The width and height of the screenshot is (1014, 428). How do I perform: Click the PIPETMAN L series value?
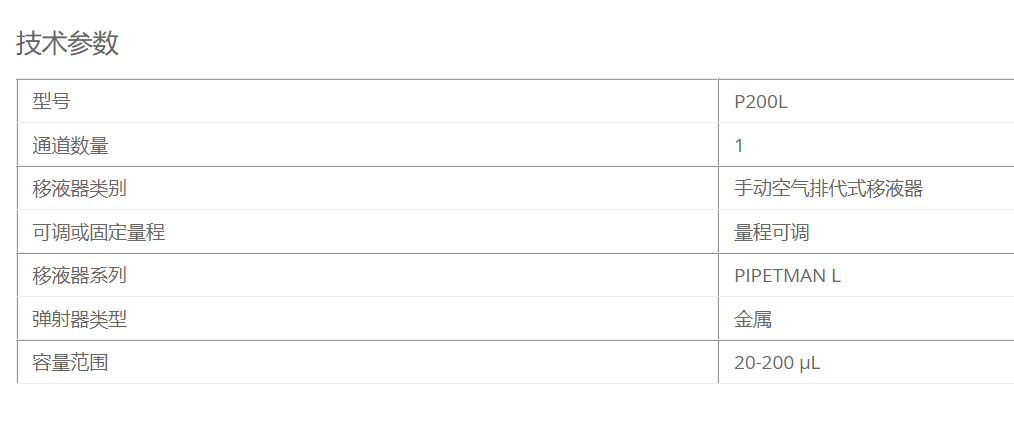(x=787, y=276)
